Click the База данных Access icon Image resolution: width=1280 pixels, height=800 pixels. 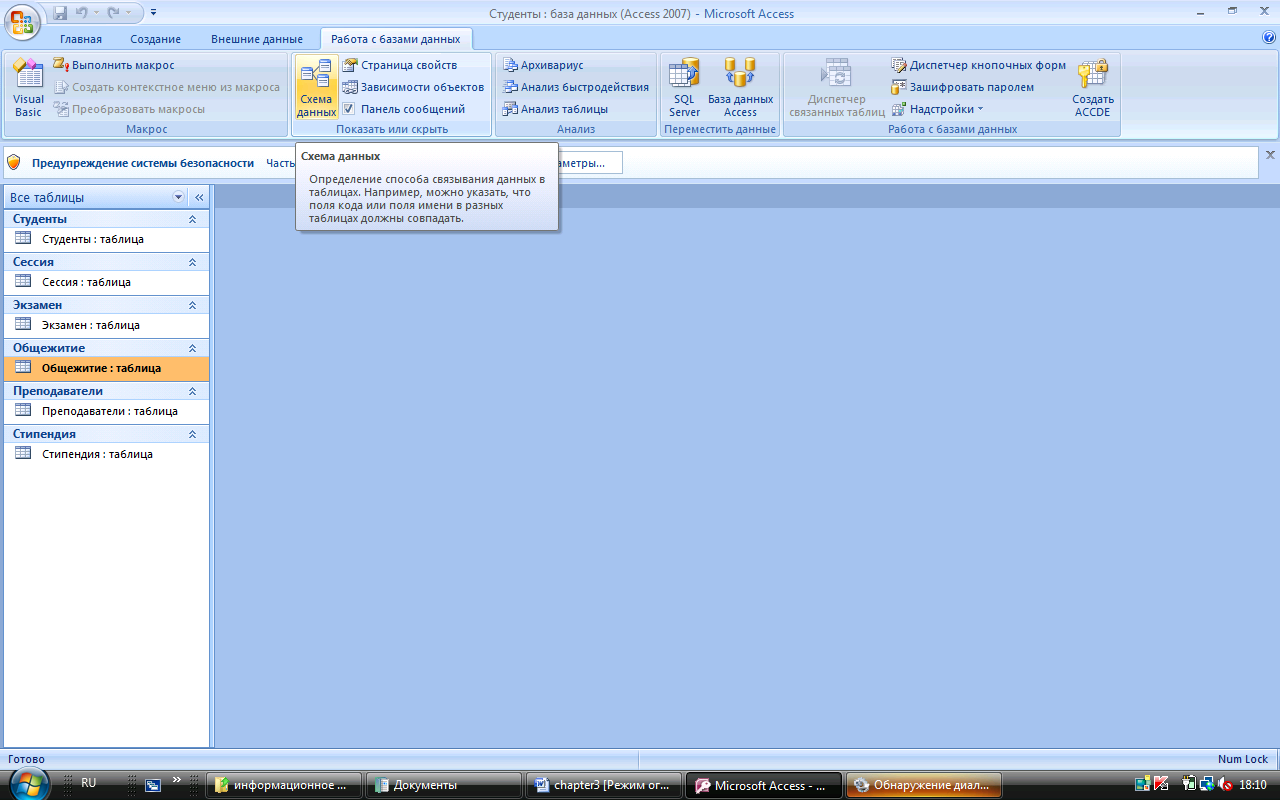740,90
